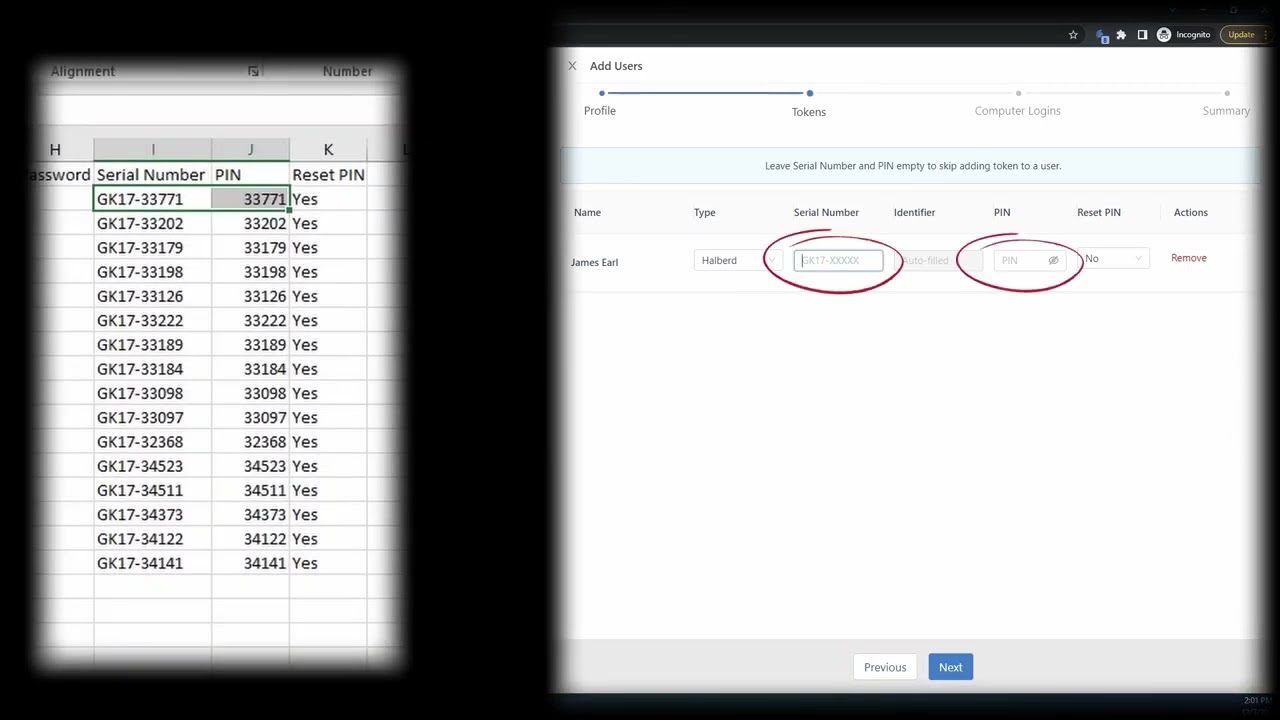Select PIN cell 34523 in Excel
1280x720 pixels.
click(251, 466)
